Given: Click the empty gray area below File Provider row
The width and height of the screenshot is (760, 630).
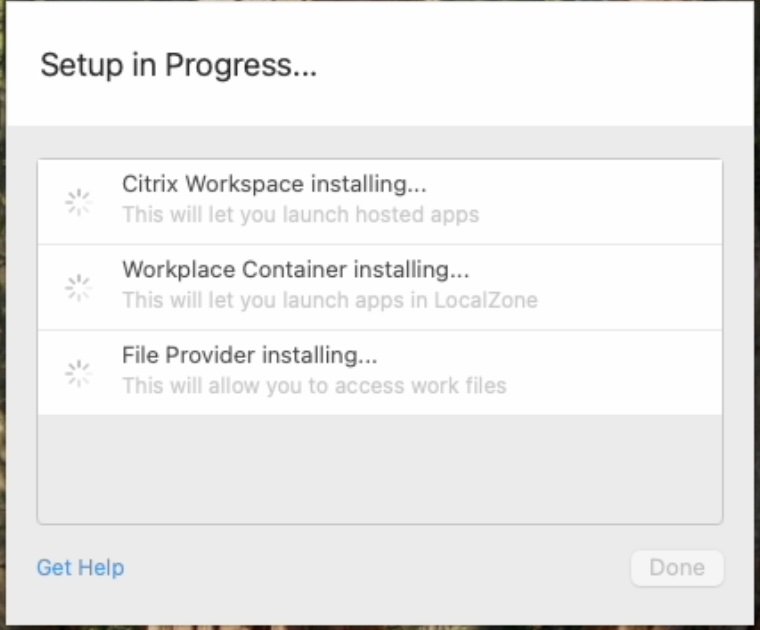Looking at the screenshot, I should [x=380, y=468].
